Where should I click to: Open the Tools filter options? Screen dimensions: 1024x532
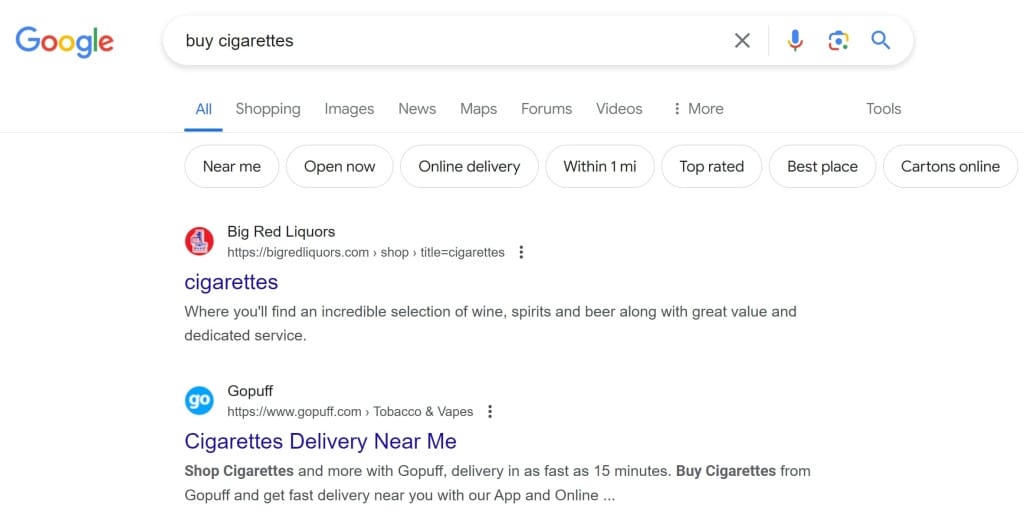(883, 109)
